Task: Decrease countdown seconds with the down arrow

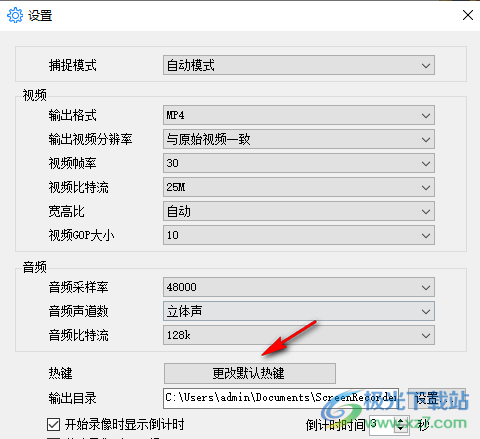Action: coord(401,429)
